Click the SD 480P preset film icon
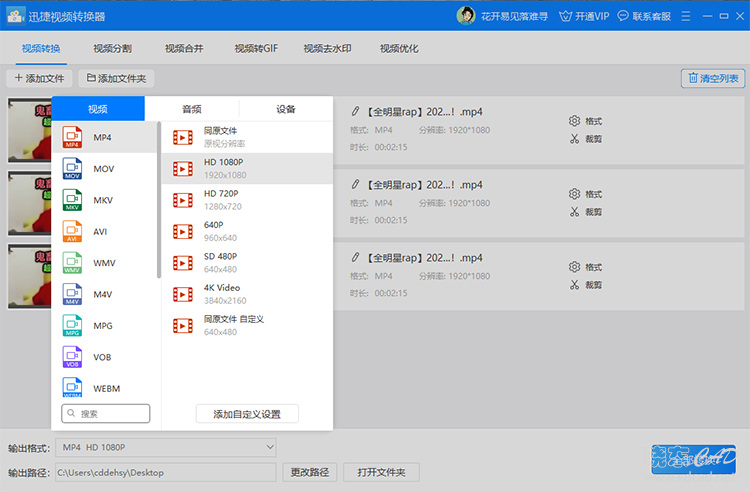750x492 pixels. point(183,263)
